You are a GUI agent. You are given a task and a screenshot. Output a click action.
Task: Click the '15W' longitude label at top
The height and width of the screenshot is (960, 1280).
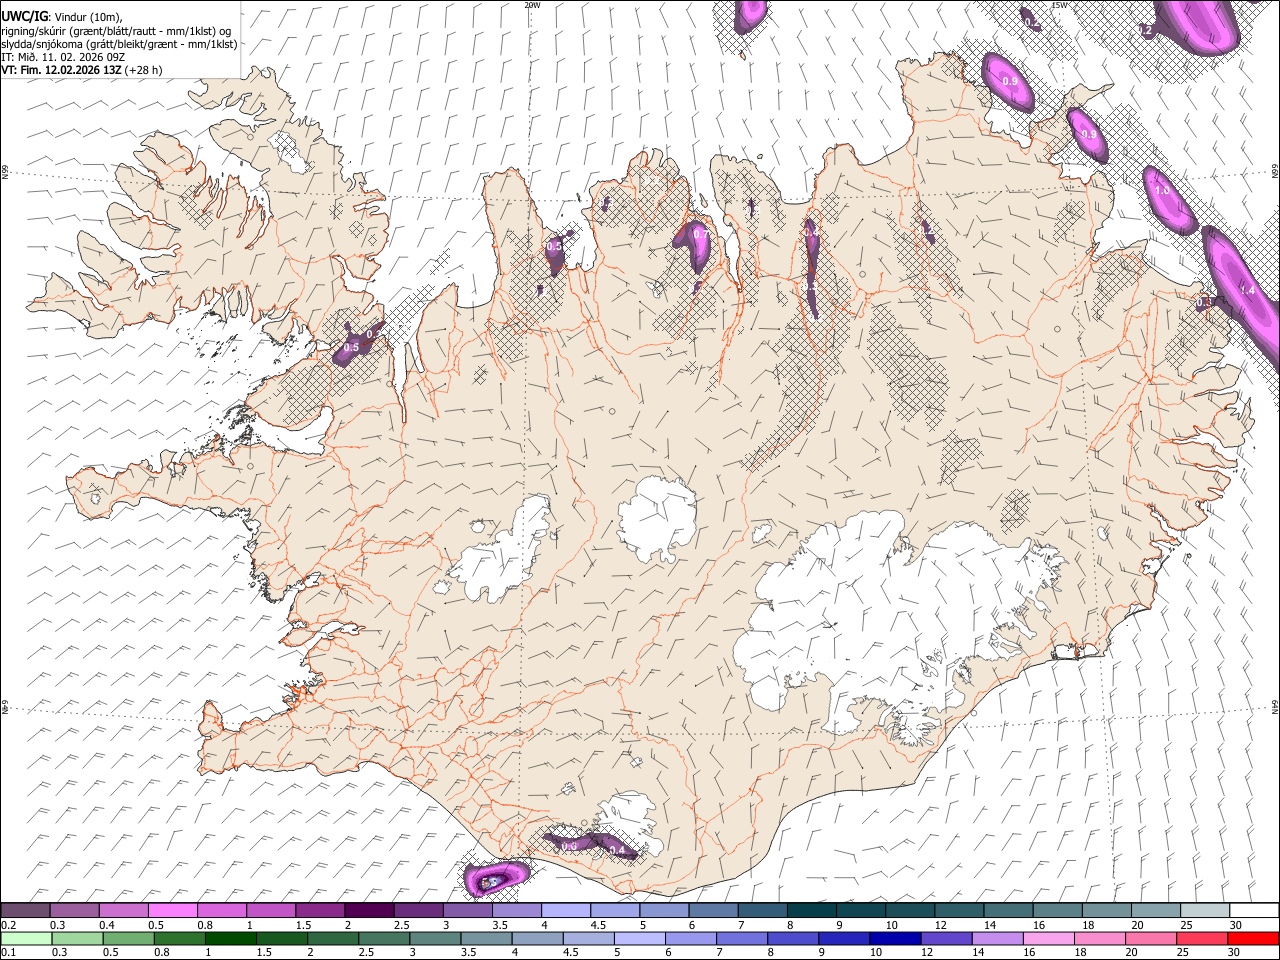pyautogui.click(x=1059, y=5)
